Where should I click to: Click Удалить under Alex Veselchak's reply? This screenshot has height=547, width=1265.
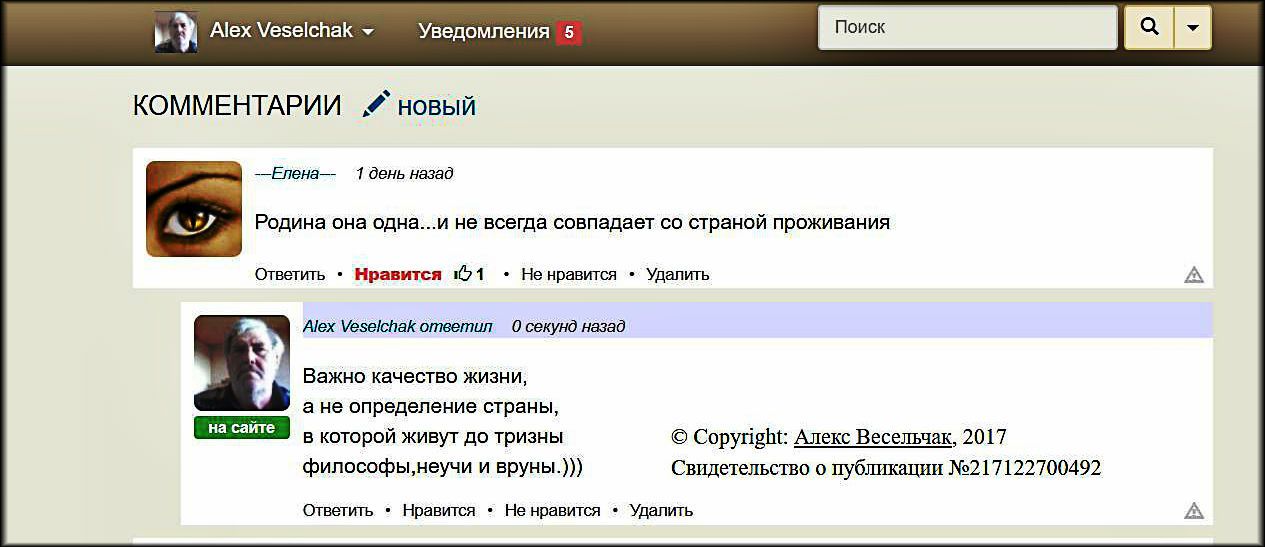click(x=661, y=510)
